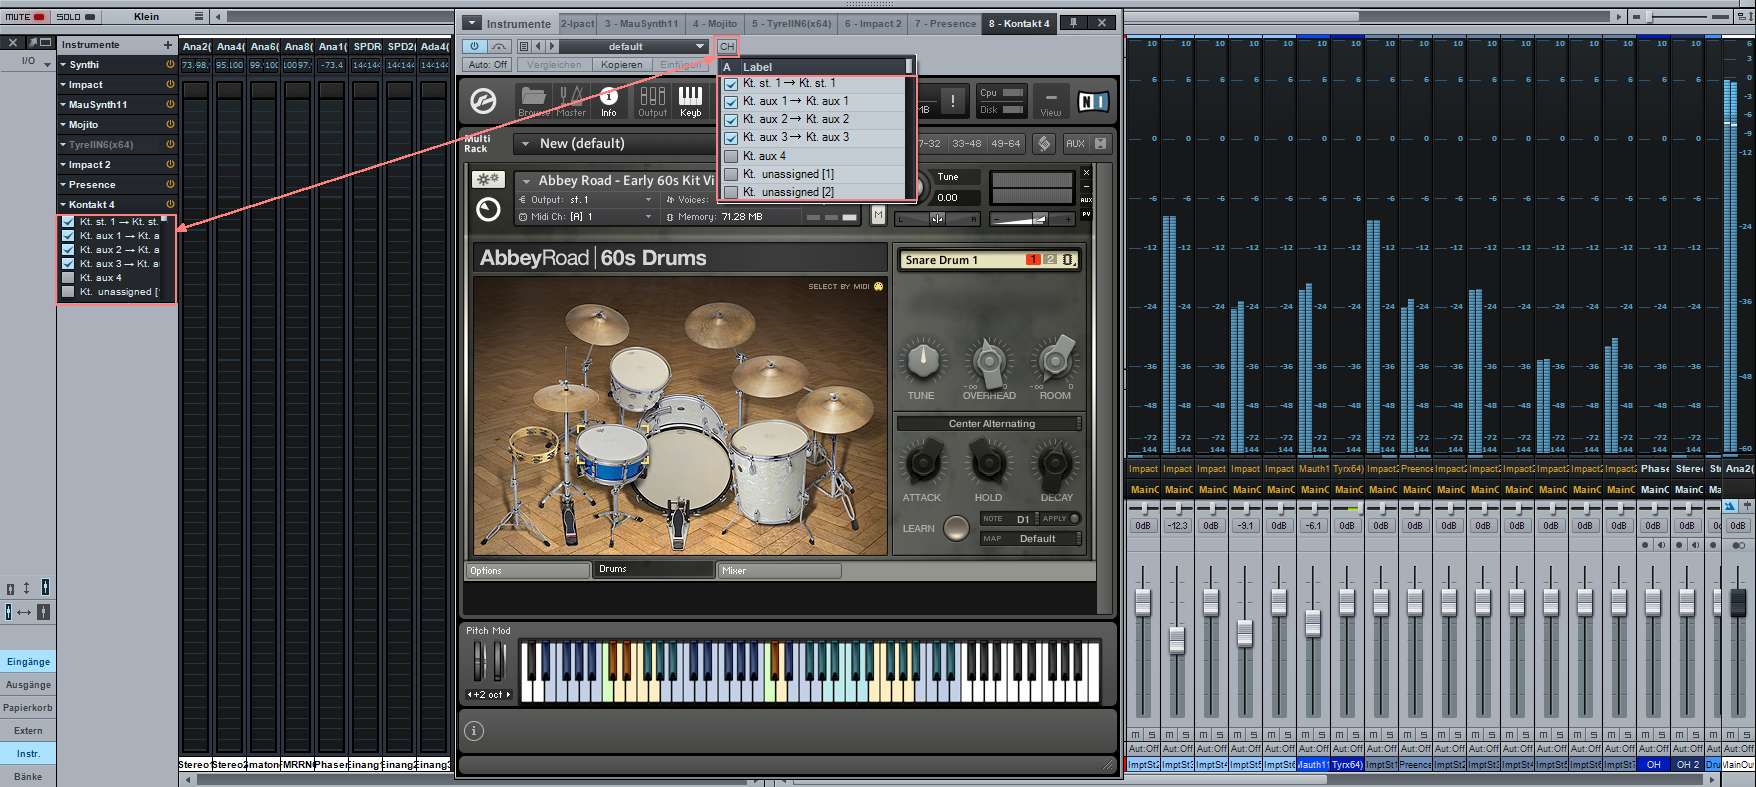
Task: Toggle power for the Presence instrument
Action: pos(170,185)
